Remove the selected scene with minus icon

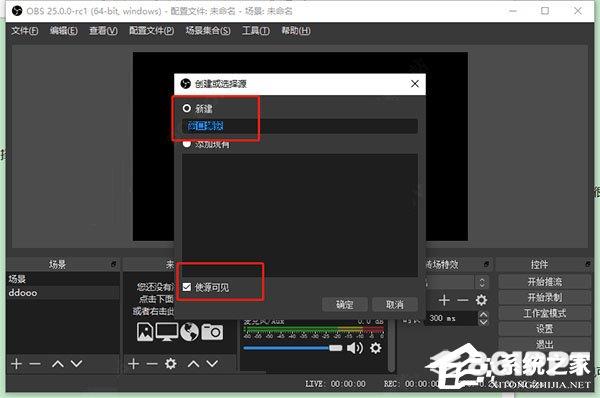click(x=35, y=364)
